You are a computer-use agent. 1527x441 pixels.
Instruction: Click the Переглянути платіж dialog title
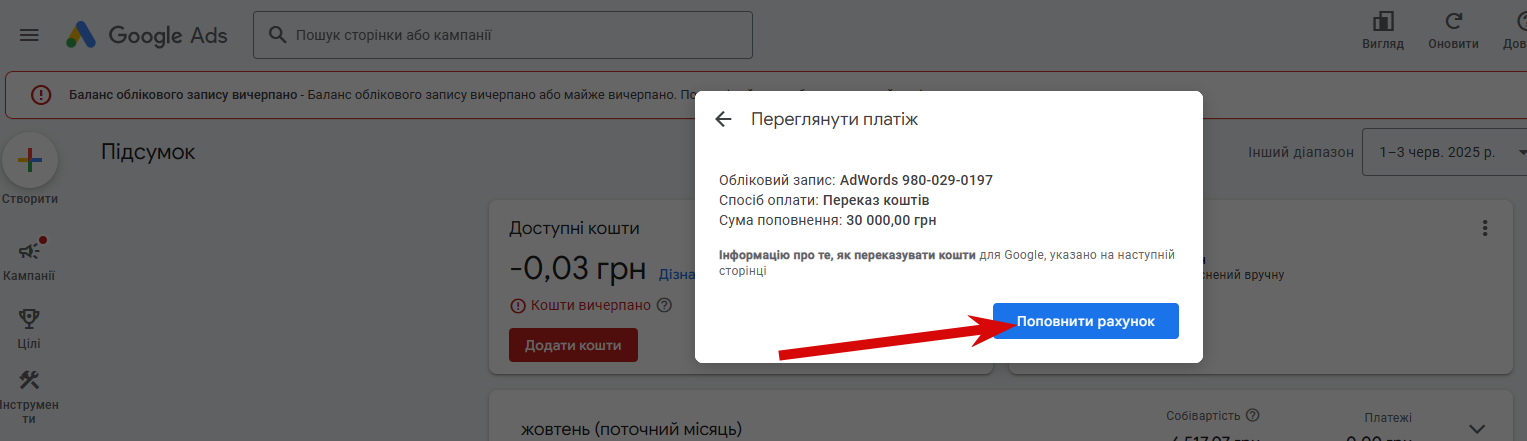[x=834, y=119]
